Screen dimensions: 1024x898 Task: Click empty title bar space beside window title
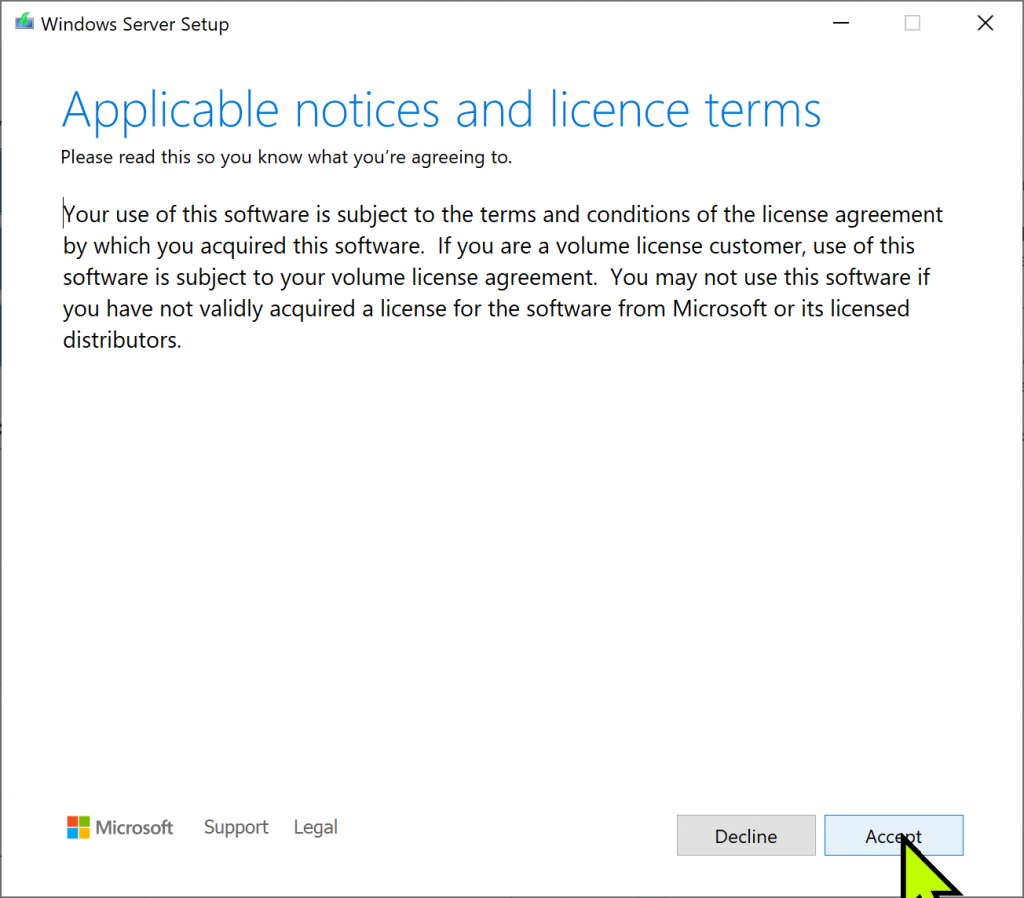(500, 24)
